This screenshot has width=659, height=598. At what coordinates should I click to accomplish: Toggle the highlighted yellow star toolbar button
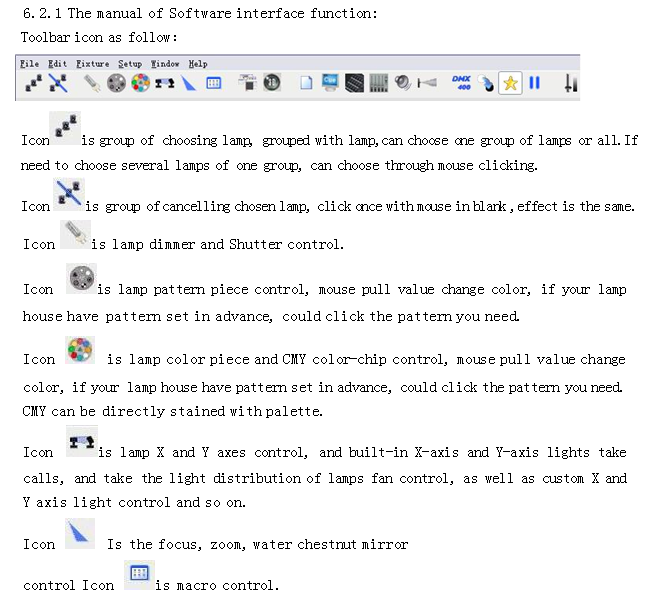(x=510, y=83)
